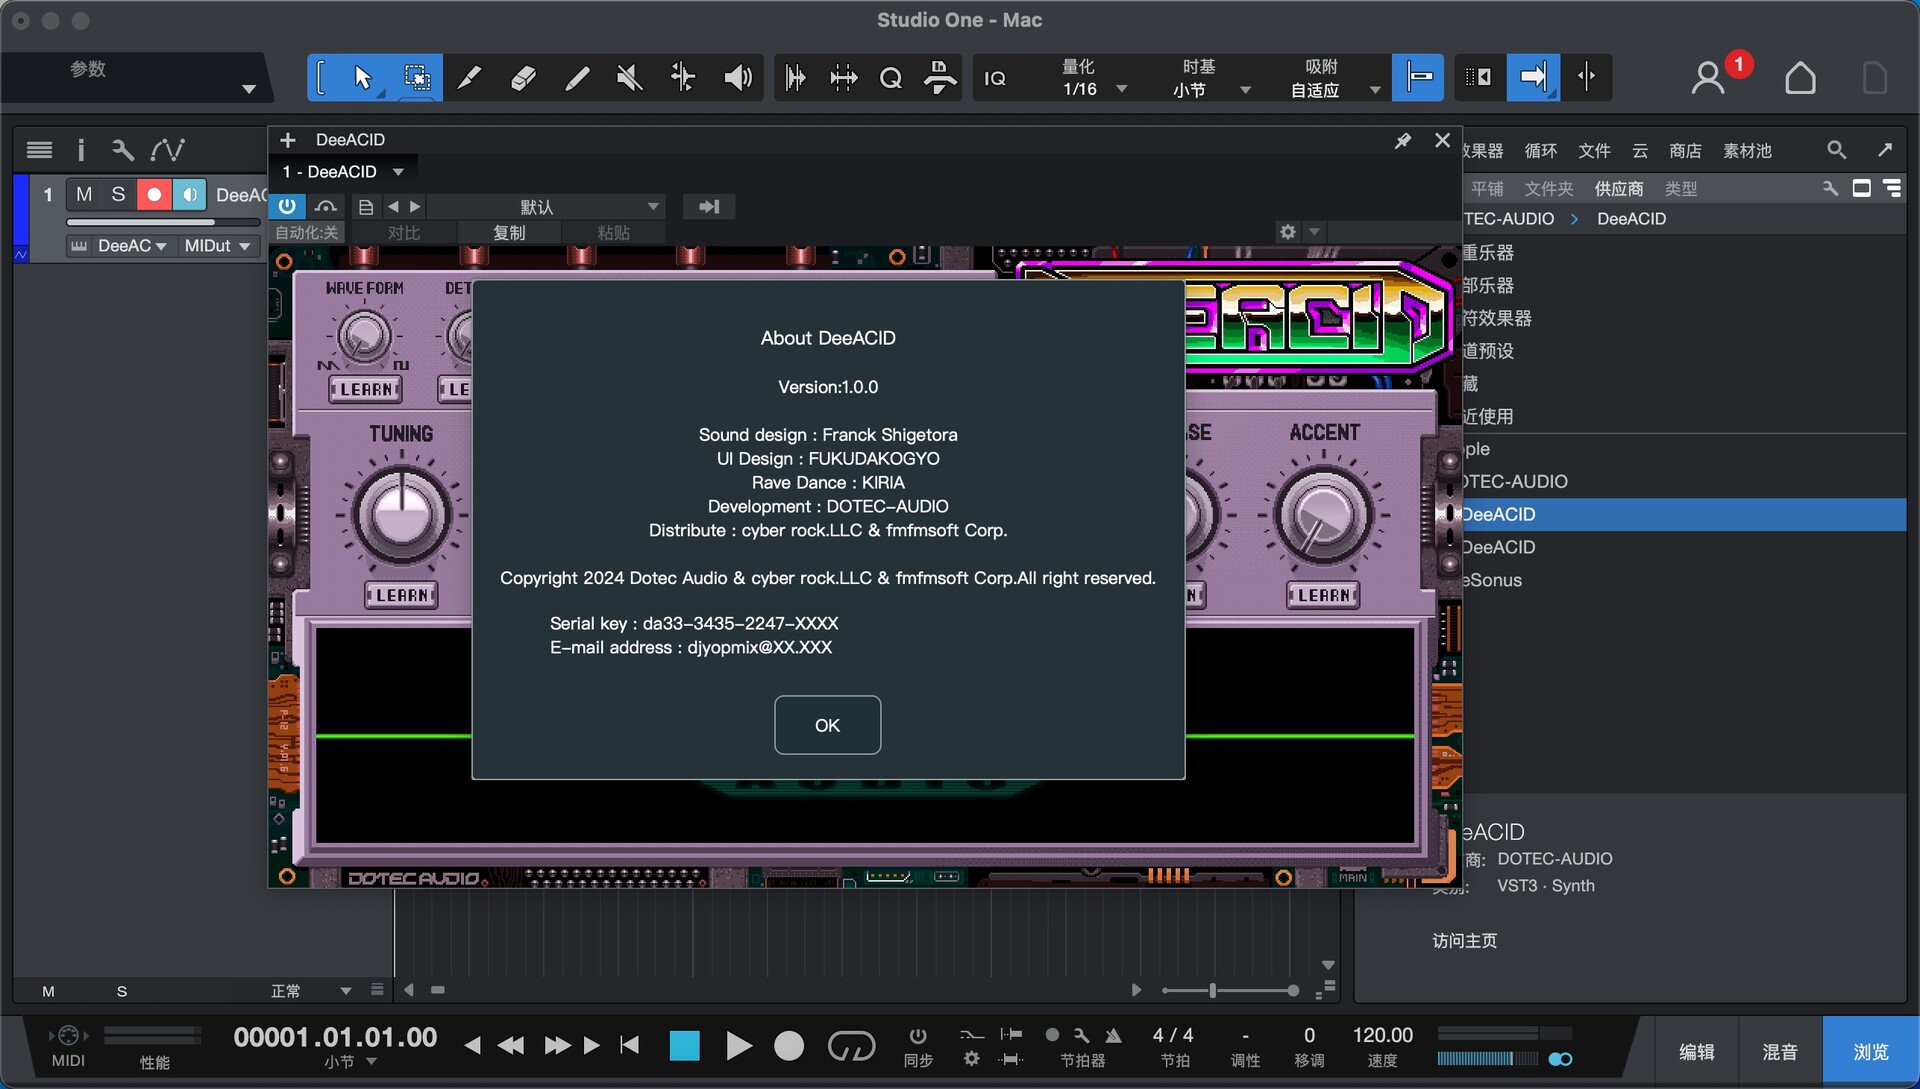This screenshot has width=1920, height=1089.
Task: Toggle snap-to-grid button in toolbar
Action: [1418, 77]
